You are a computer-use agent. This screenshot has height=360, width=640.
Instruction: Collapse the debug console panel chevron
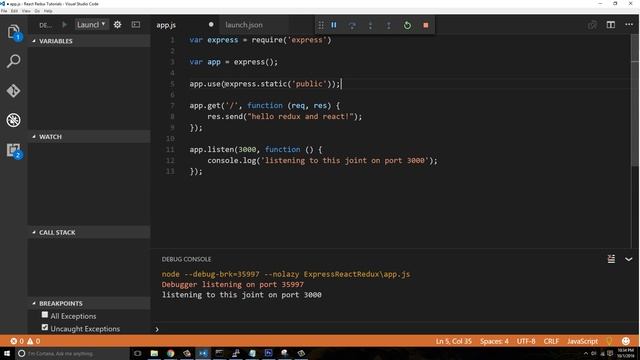[x=629, y=259]
